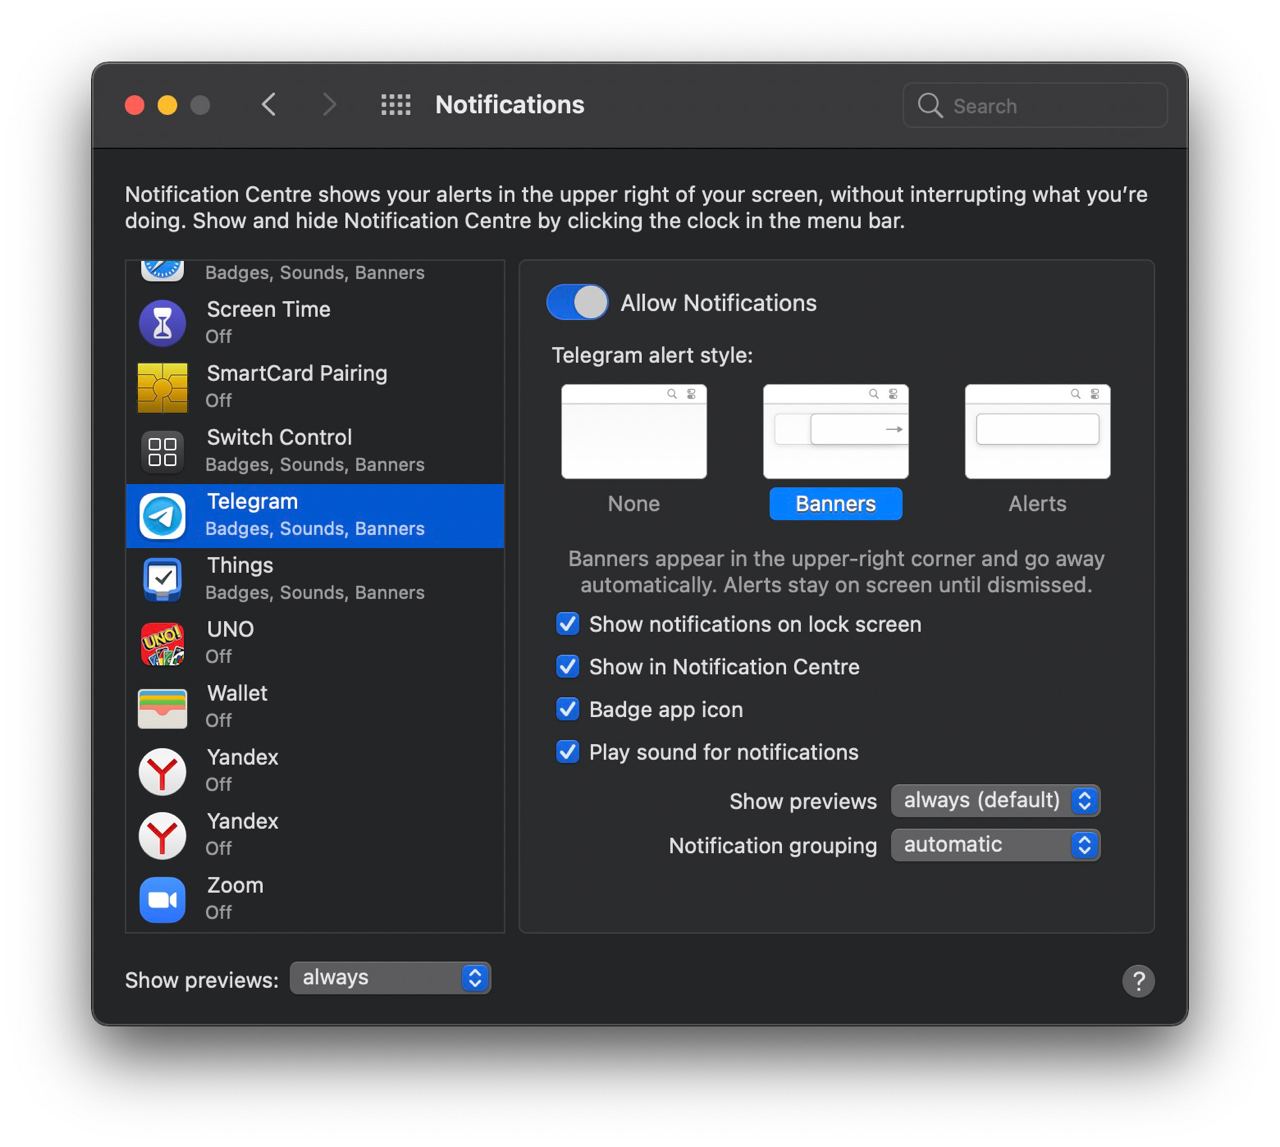Select the None alert style thumbnail
This screenshot has width=1280, height=1147.
click(x=634, y=431)
